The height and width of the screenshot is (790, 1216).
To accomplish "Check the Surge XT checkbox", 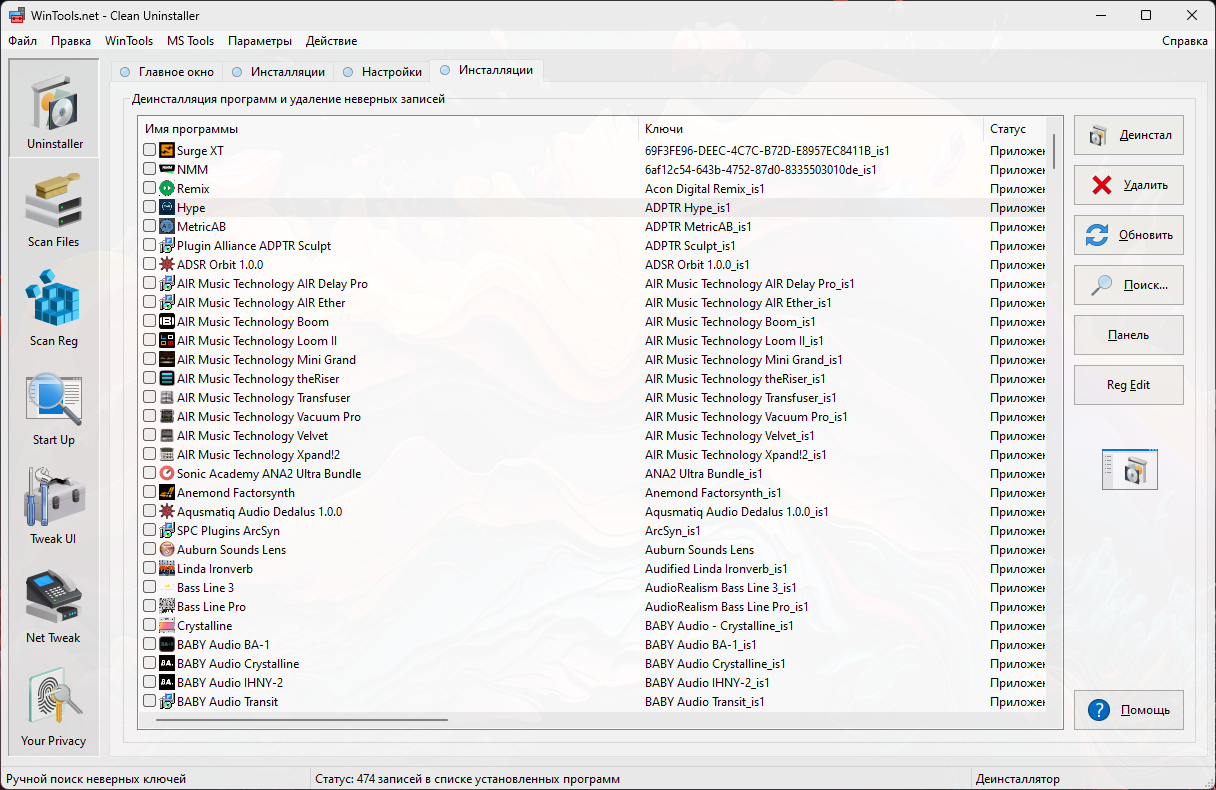I will coord(149,150).
